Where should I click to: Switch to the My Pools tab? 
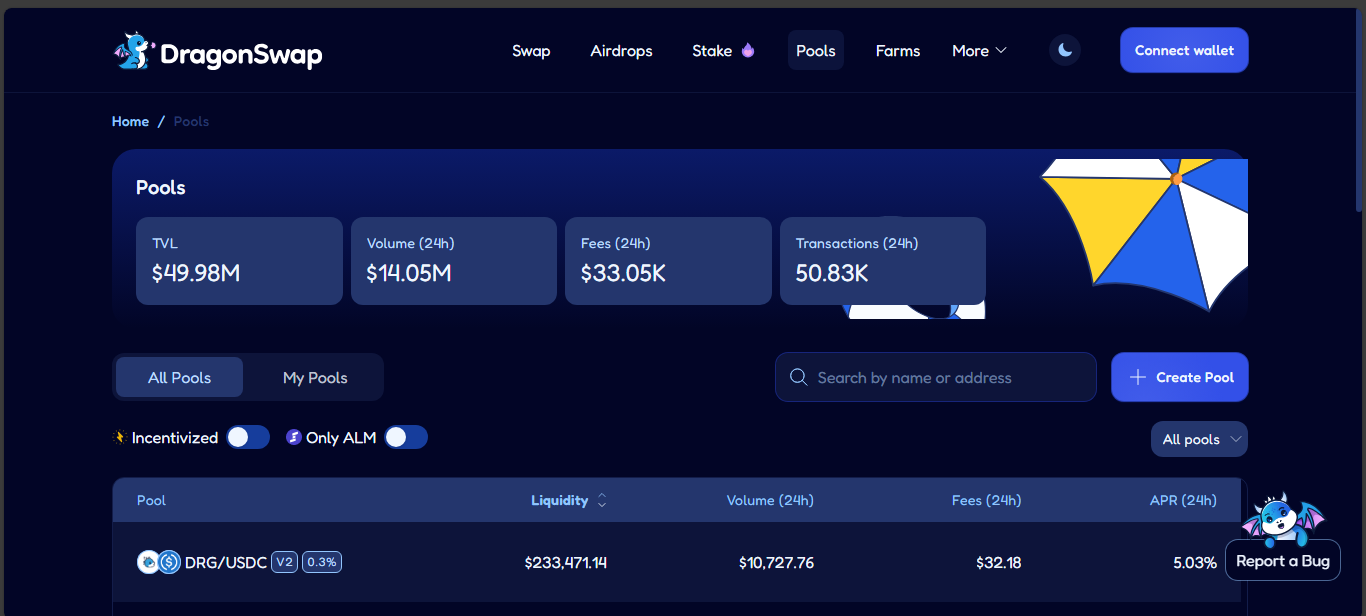[x=315, y=377]
